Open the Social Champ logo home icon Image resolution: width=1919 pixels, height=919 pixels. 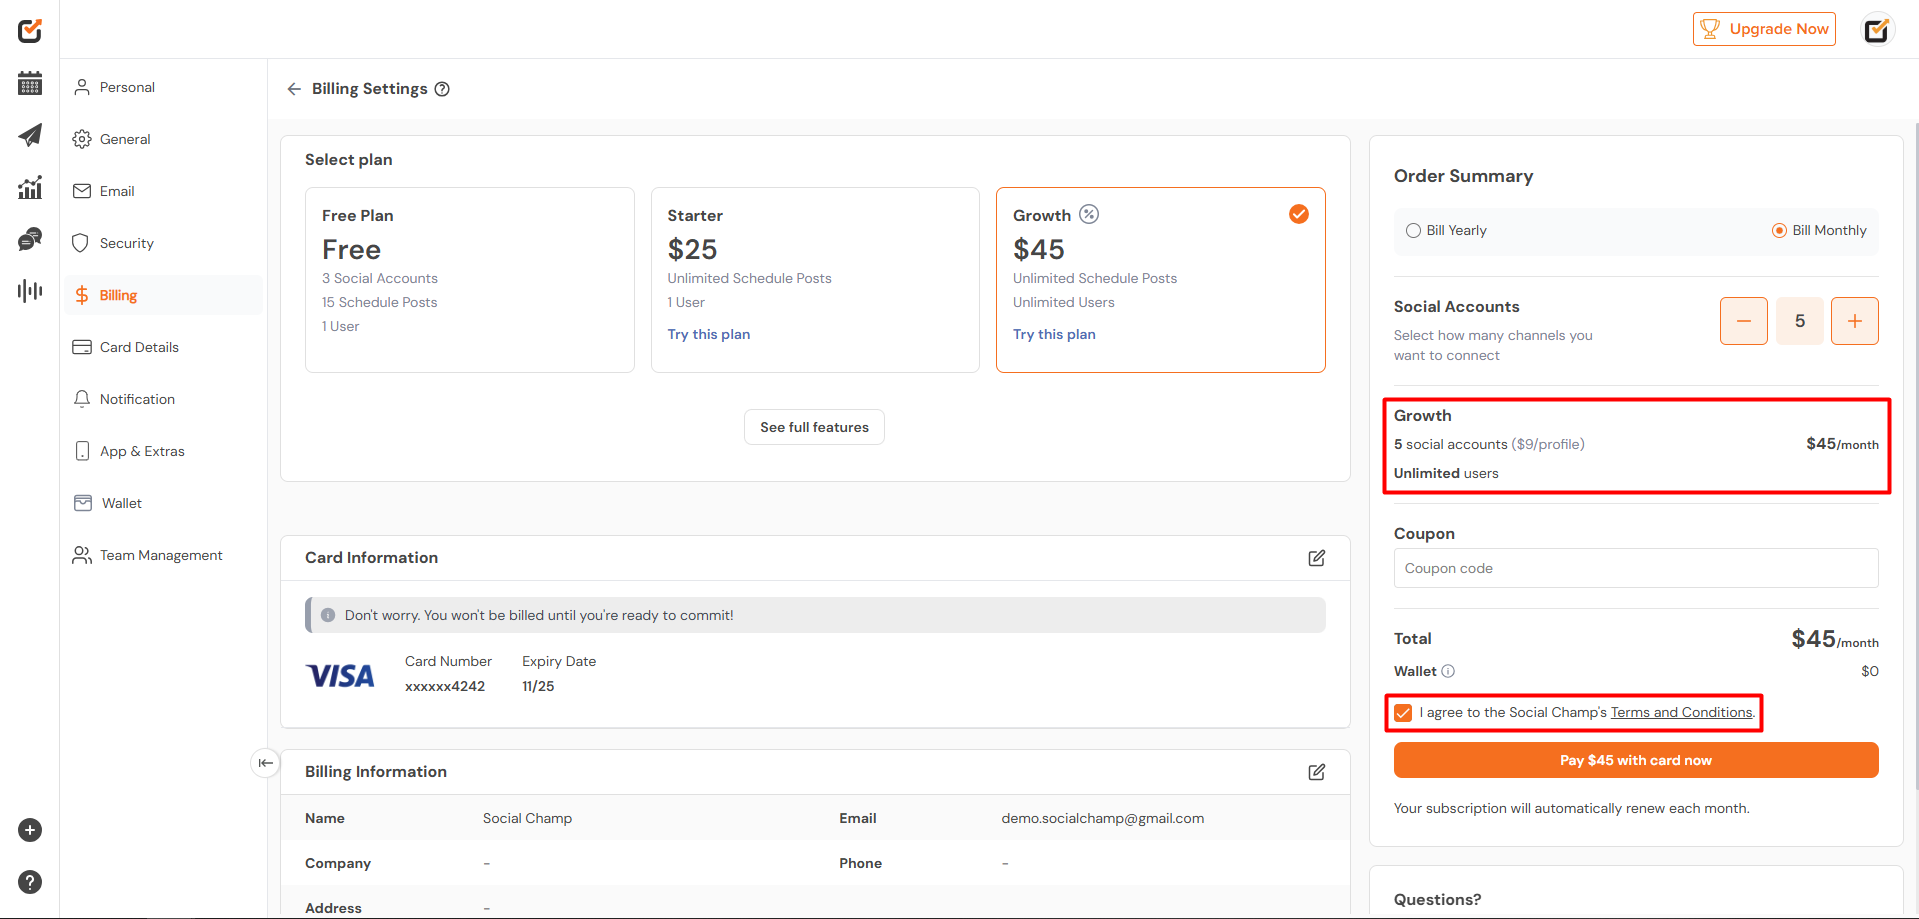30,30
